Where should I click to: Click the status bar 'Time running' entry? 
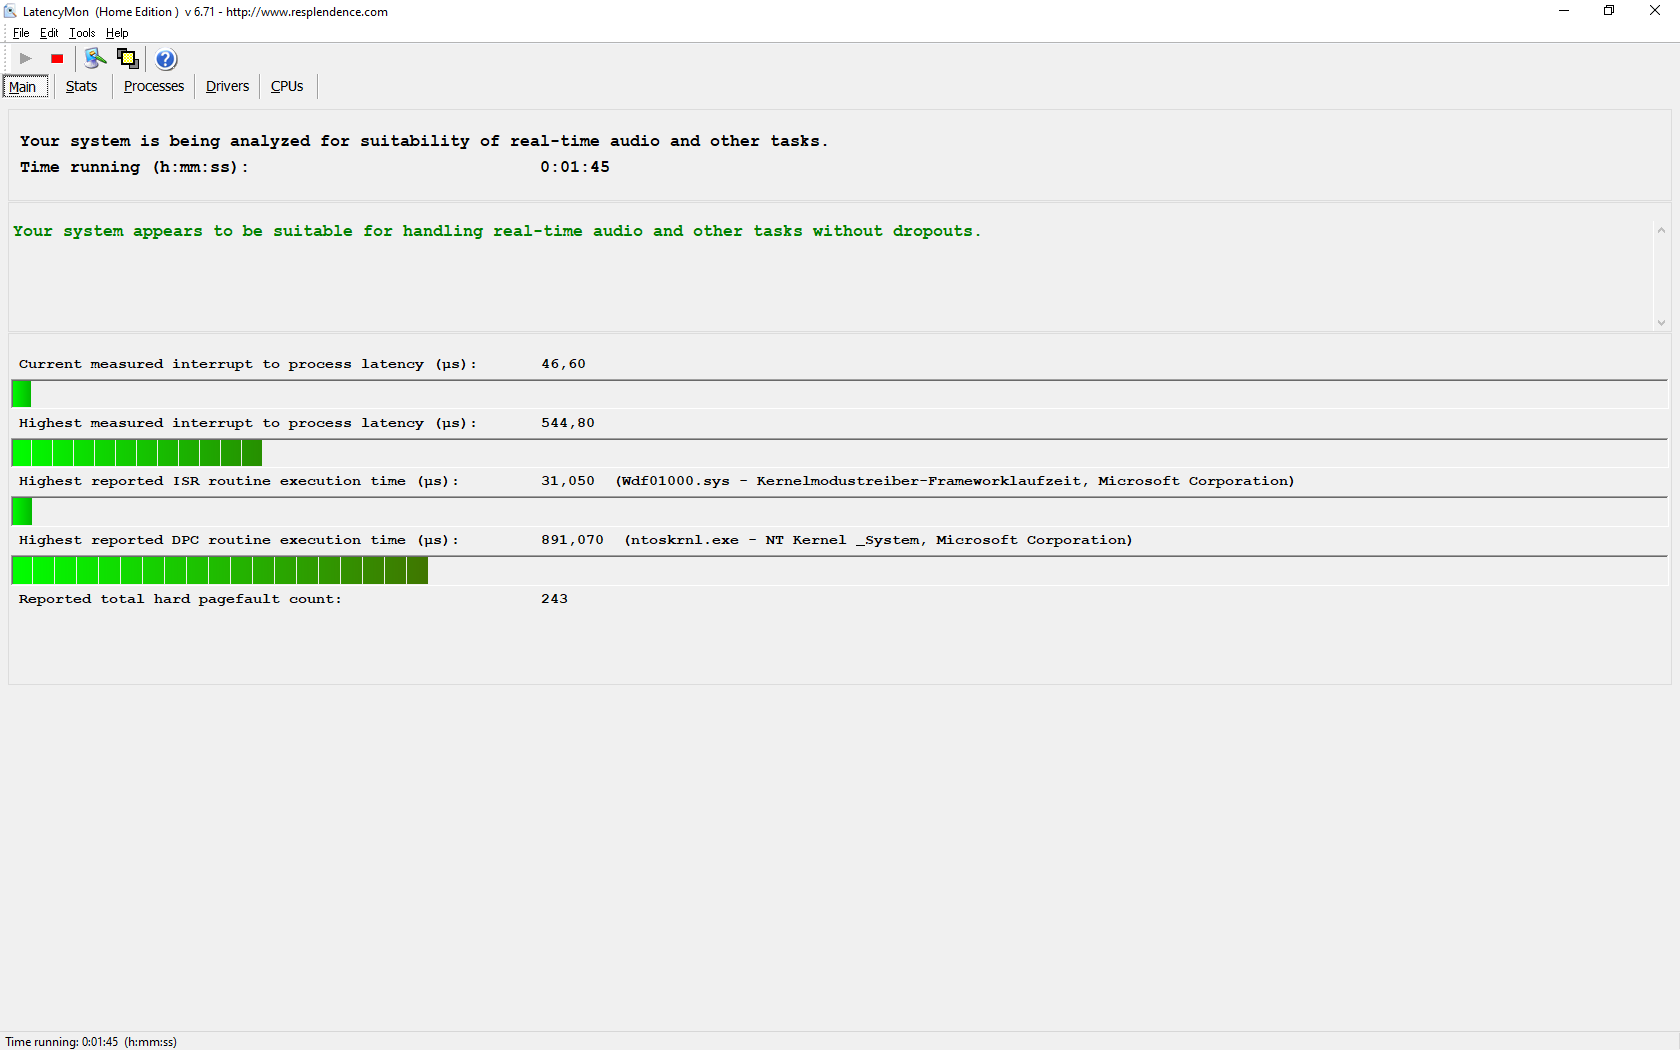(91, 1042)
